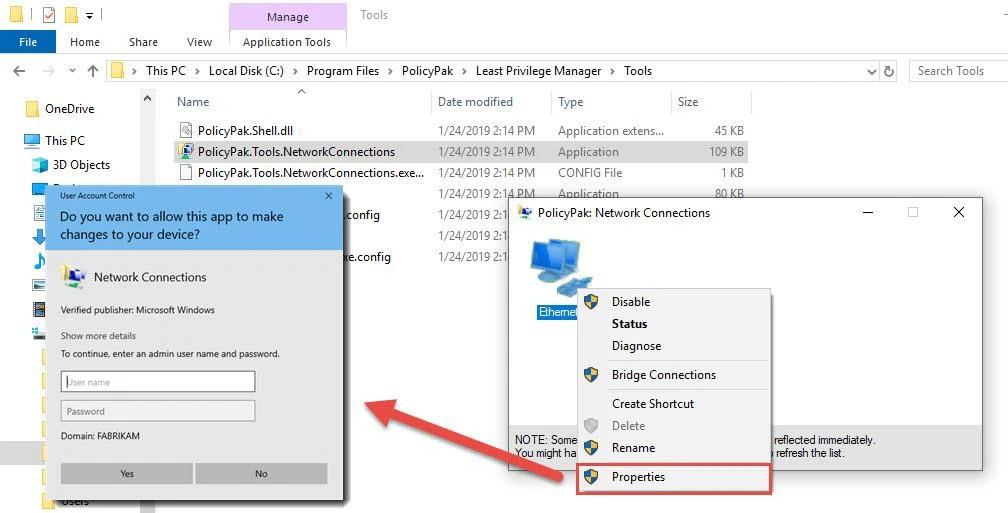1008x513 pixels.
Task: Click the 3D Objects folder icon
Action: click(40, 165)
